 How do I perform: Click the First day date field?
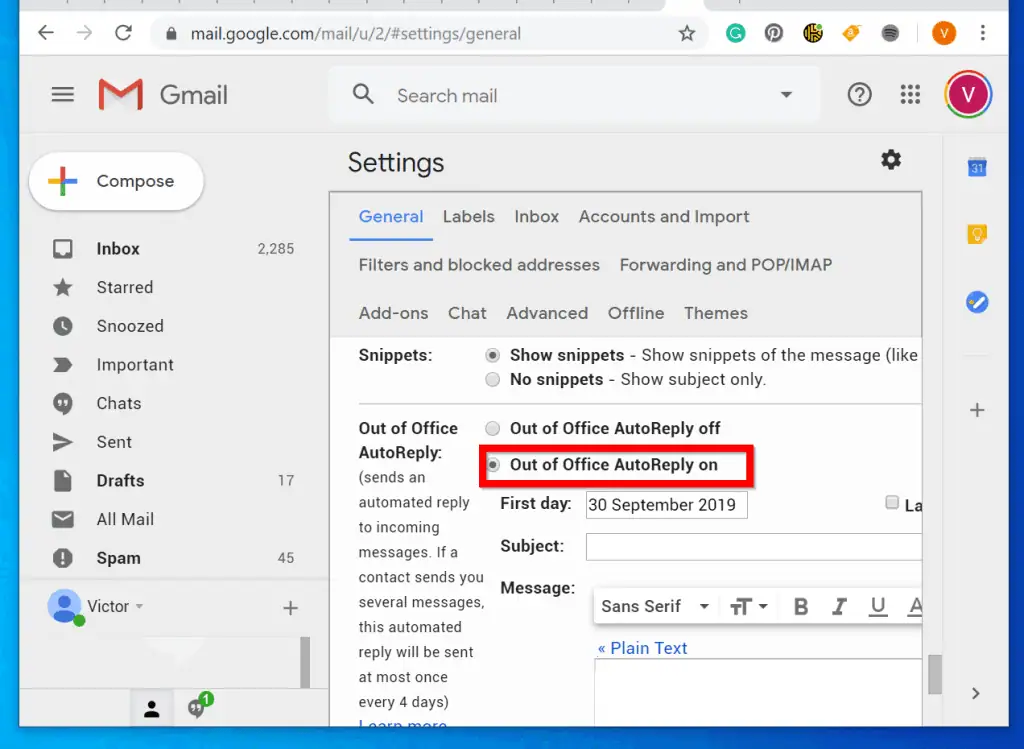(x=666, y=505)
